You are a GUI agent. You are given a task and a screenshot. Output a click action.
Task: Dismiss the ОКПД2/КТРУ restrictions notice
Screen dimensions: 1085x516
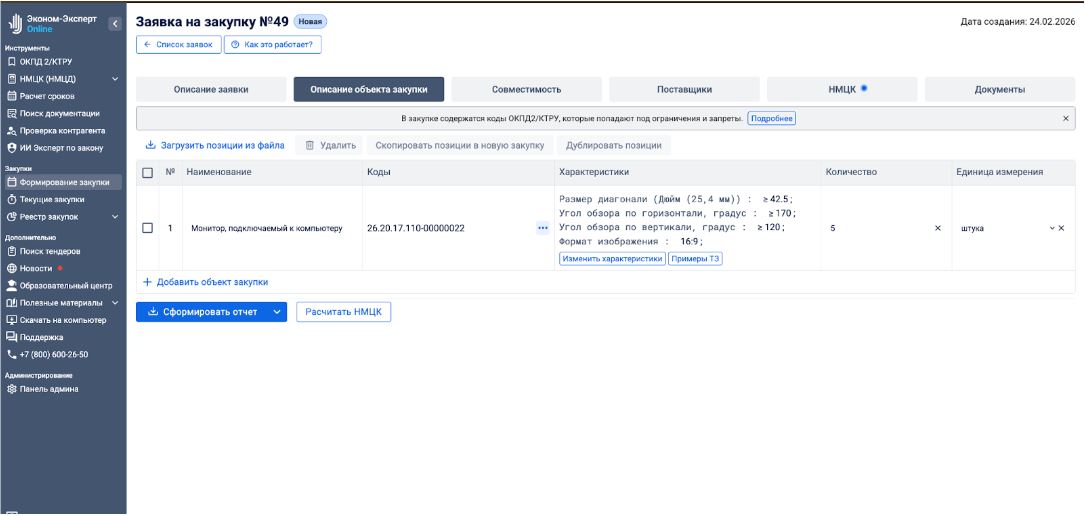[x=1065, y=118]
